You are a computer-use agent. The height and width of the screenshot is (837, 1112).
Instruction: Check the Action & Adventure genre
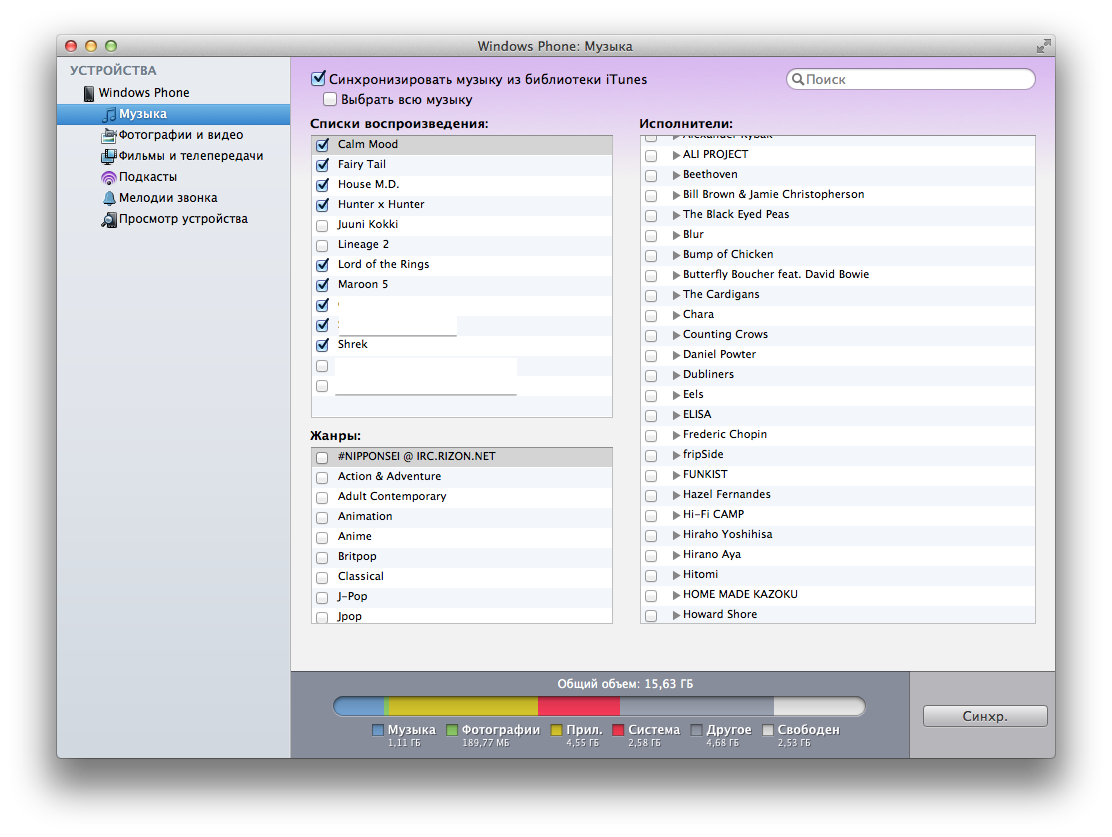(x=322, y=477)
